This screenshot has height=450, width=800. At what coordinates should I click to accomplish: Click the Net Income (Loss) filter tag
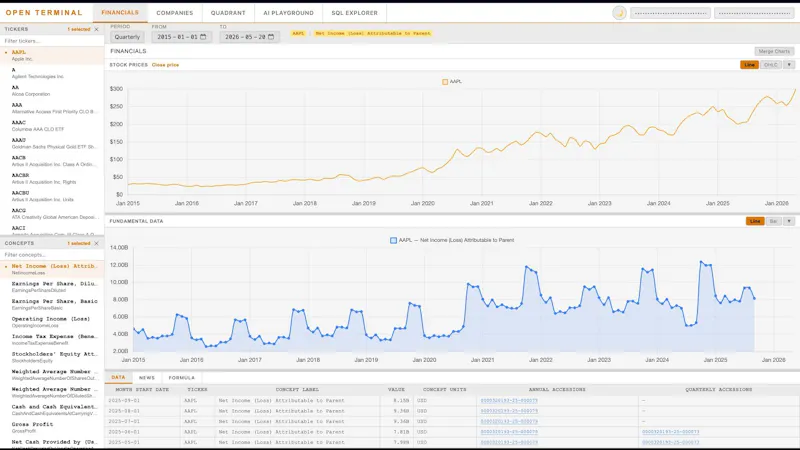[x=372, y=33]
